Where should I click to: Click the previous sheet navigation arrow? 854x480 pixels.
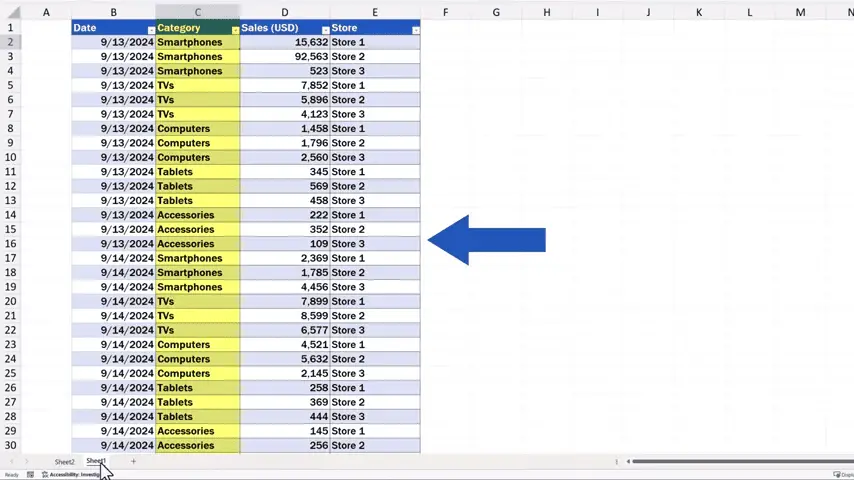[x=12, y=462]
